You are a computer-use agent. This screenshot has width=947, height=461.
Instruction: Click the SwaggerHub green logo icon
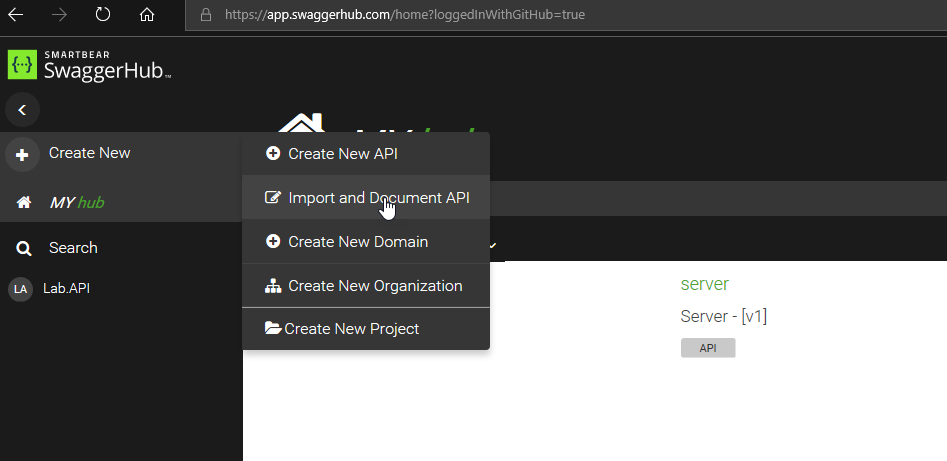click(22, 65)
